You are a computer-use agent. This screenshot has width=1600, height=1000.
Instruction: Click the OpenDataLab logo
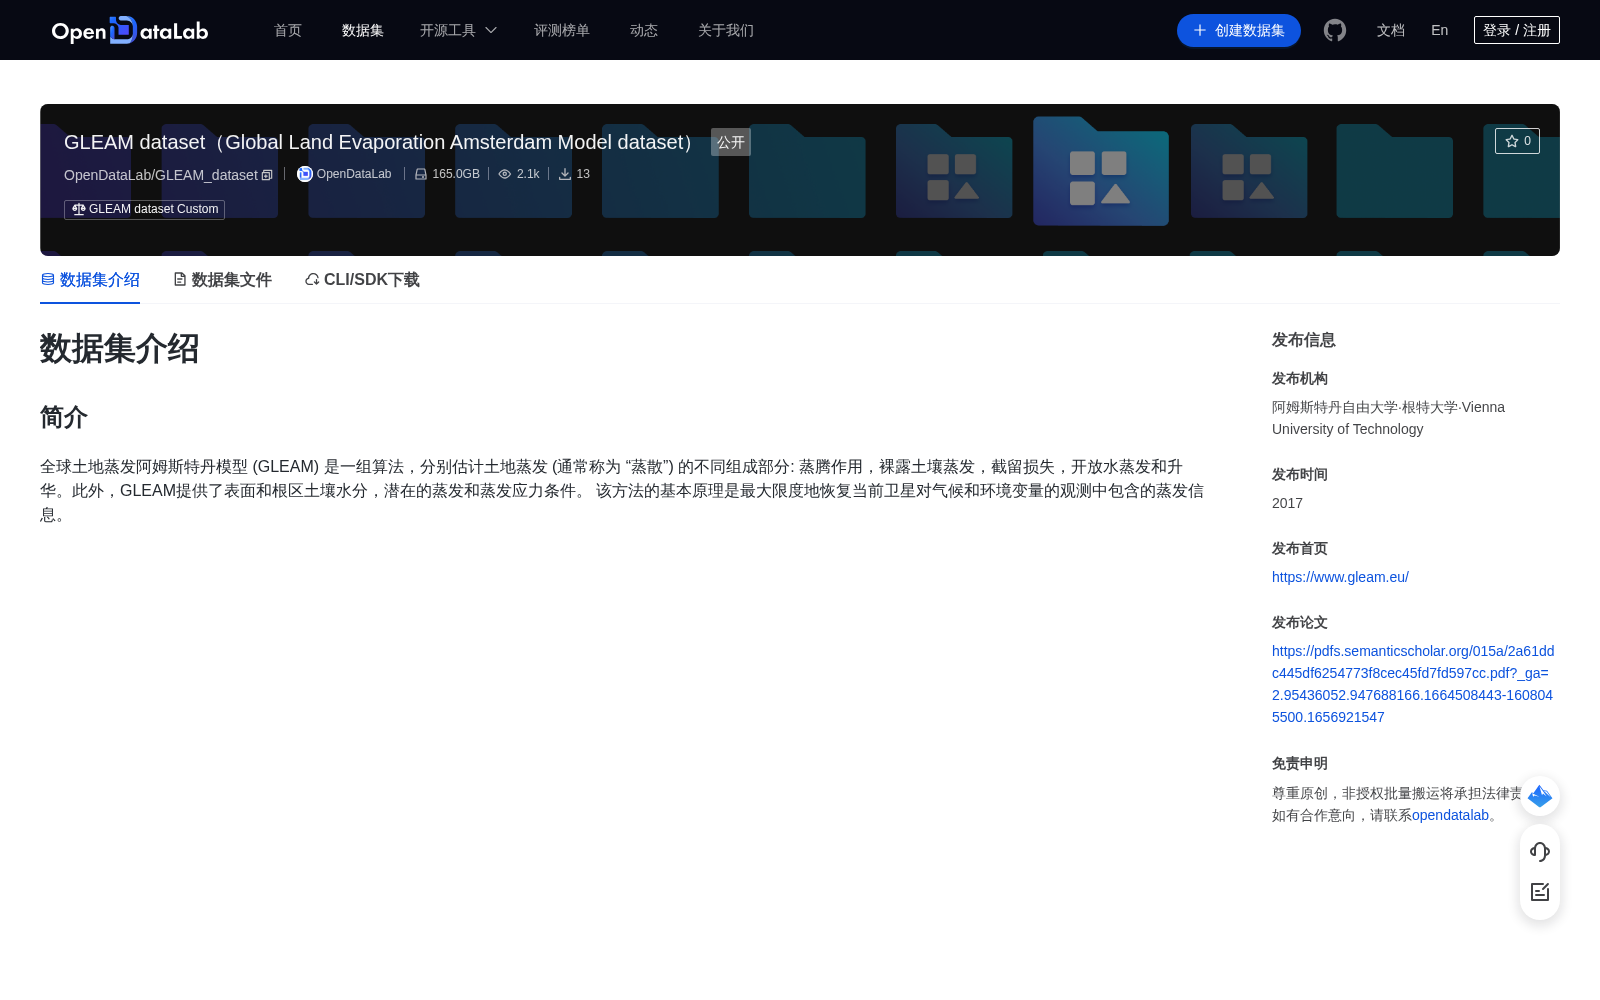tap(130, 30)
